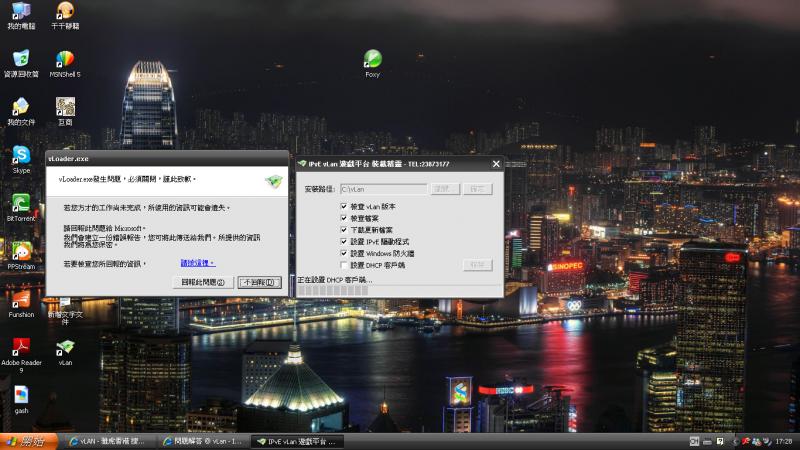
Task: Switch to first vLAN Internet Explorer taskbar item
Action: pos(107,441)
